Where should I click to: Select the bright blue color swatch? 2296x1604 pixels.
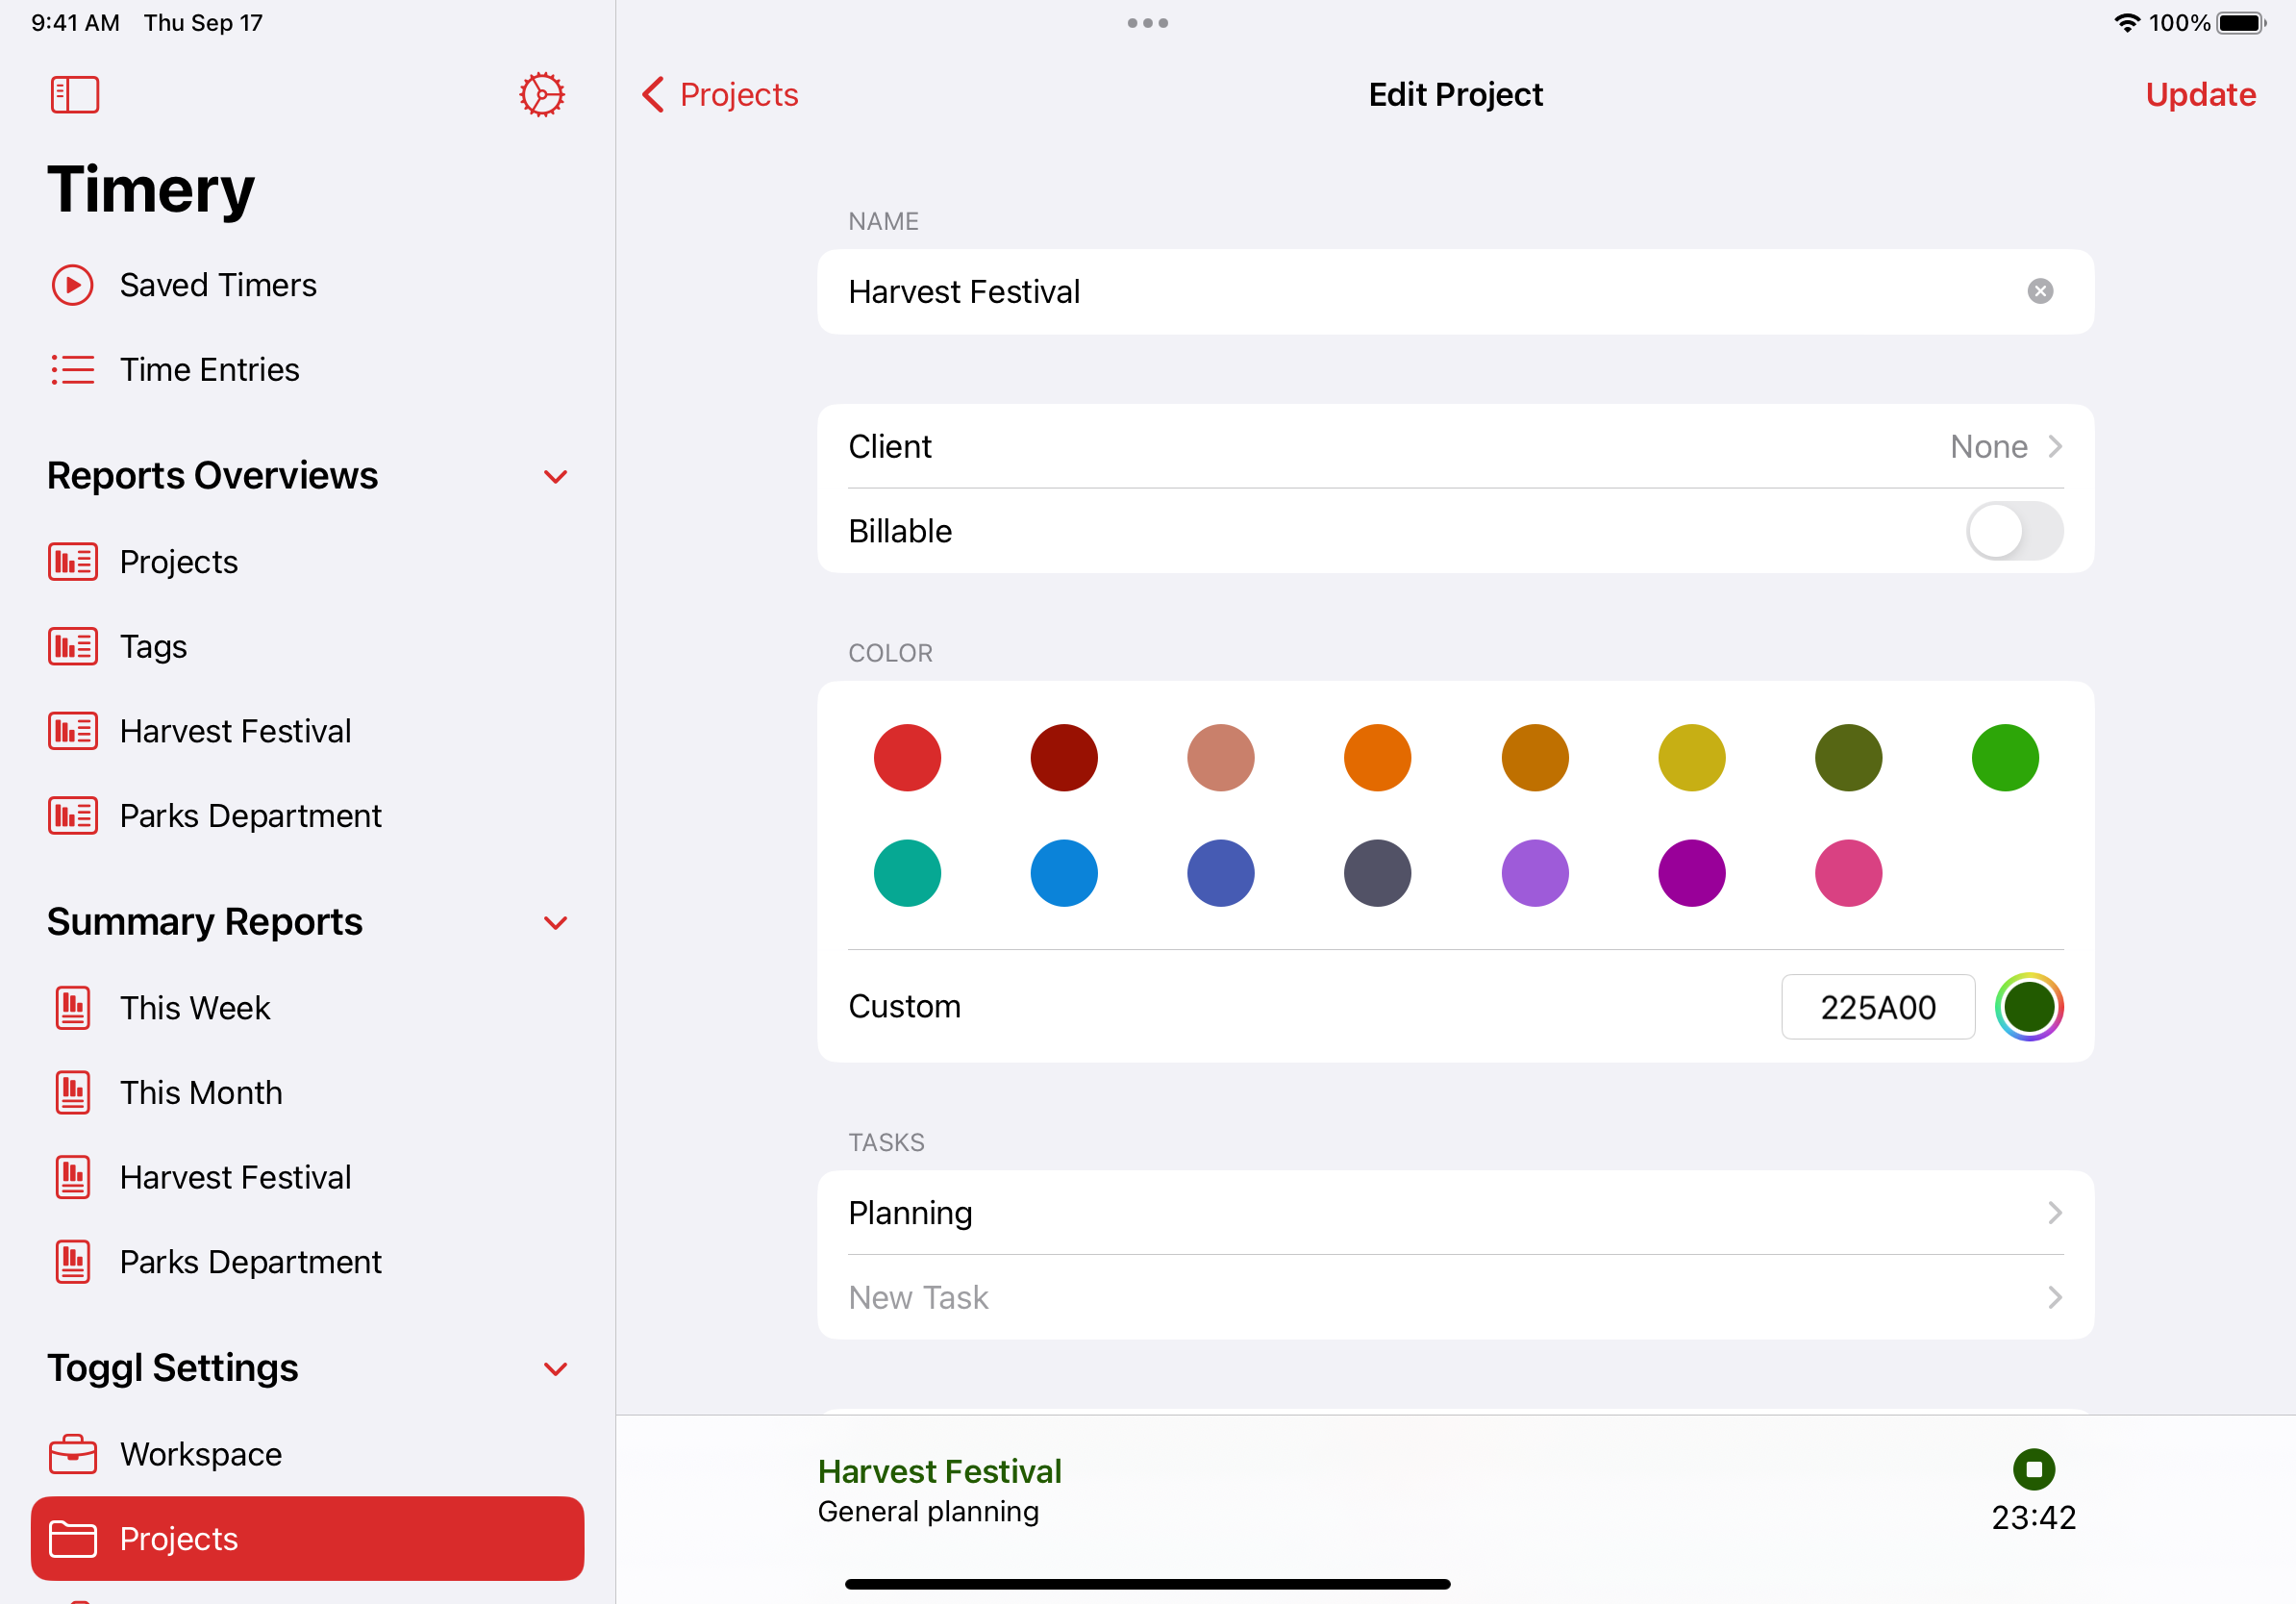(x=1064, y=873)
